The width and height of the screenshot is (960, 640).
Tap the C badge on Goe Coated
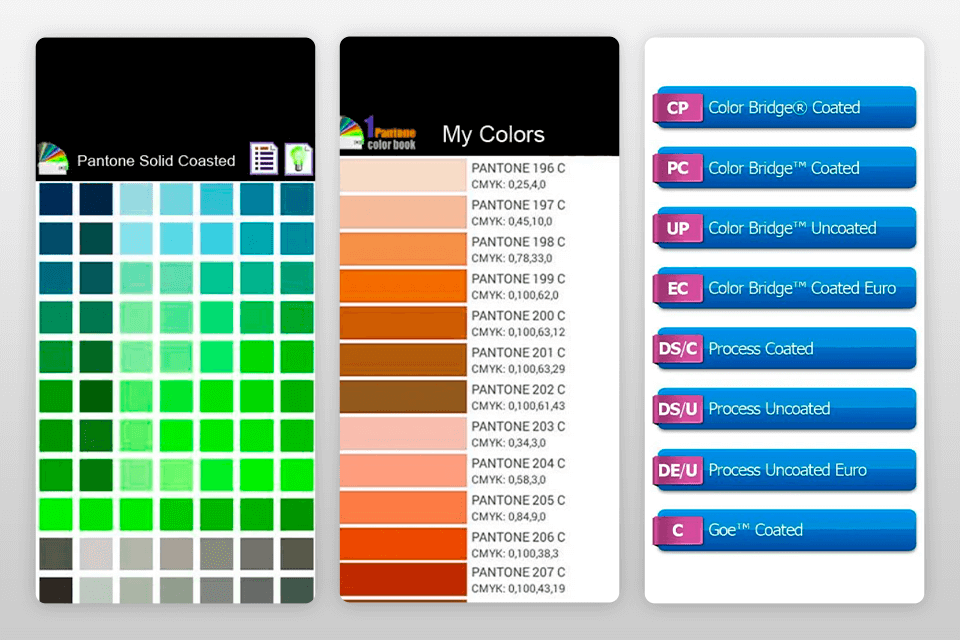(x=678, y=531)
